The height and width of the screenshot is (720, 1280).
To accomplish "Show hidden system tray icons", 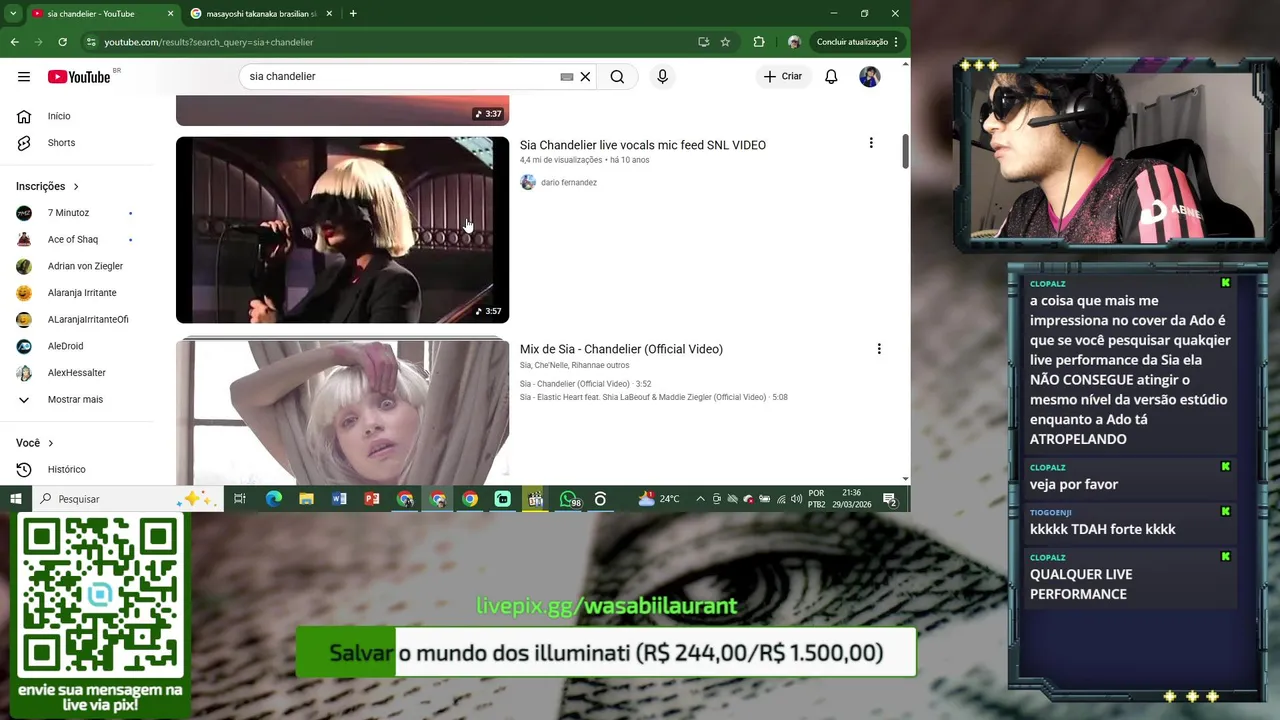I will 700,499.
